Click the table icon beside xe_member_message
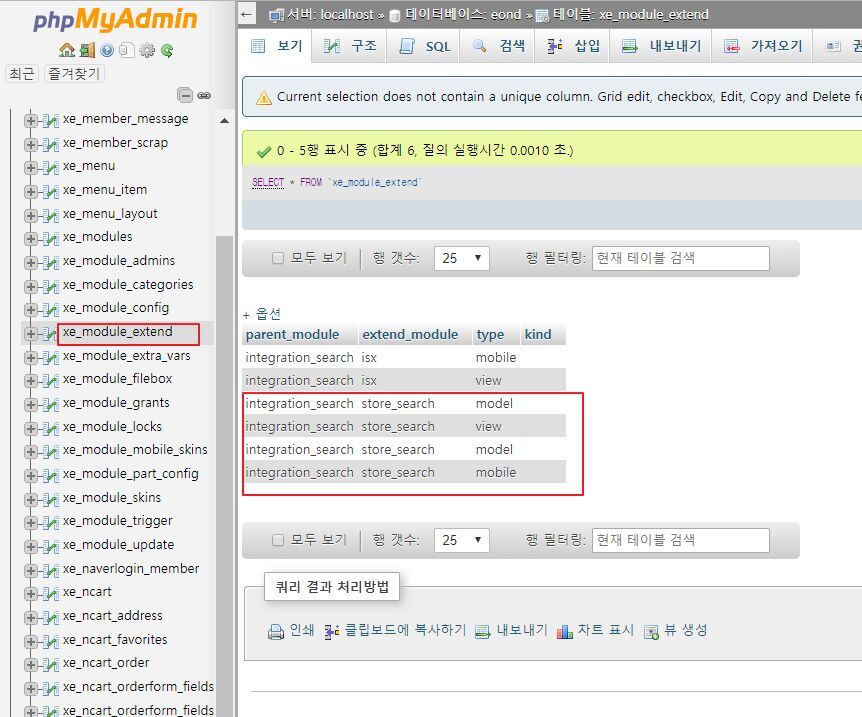 [51, 120]
